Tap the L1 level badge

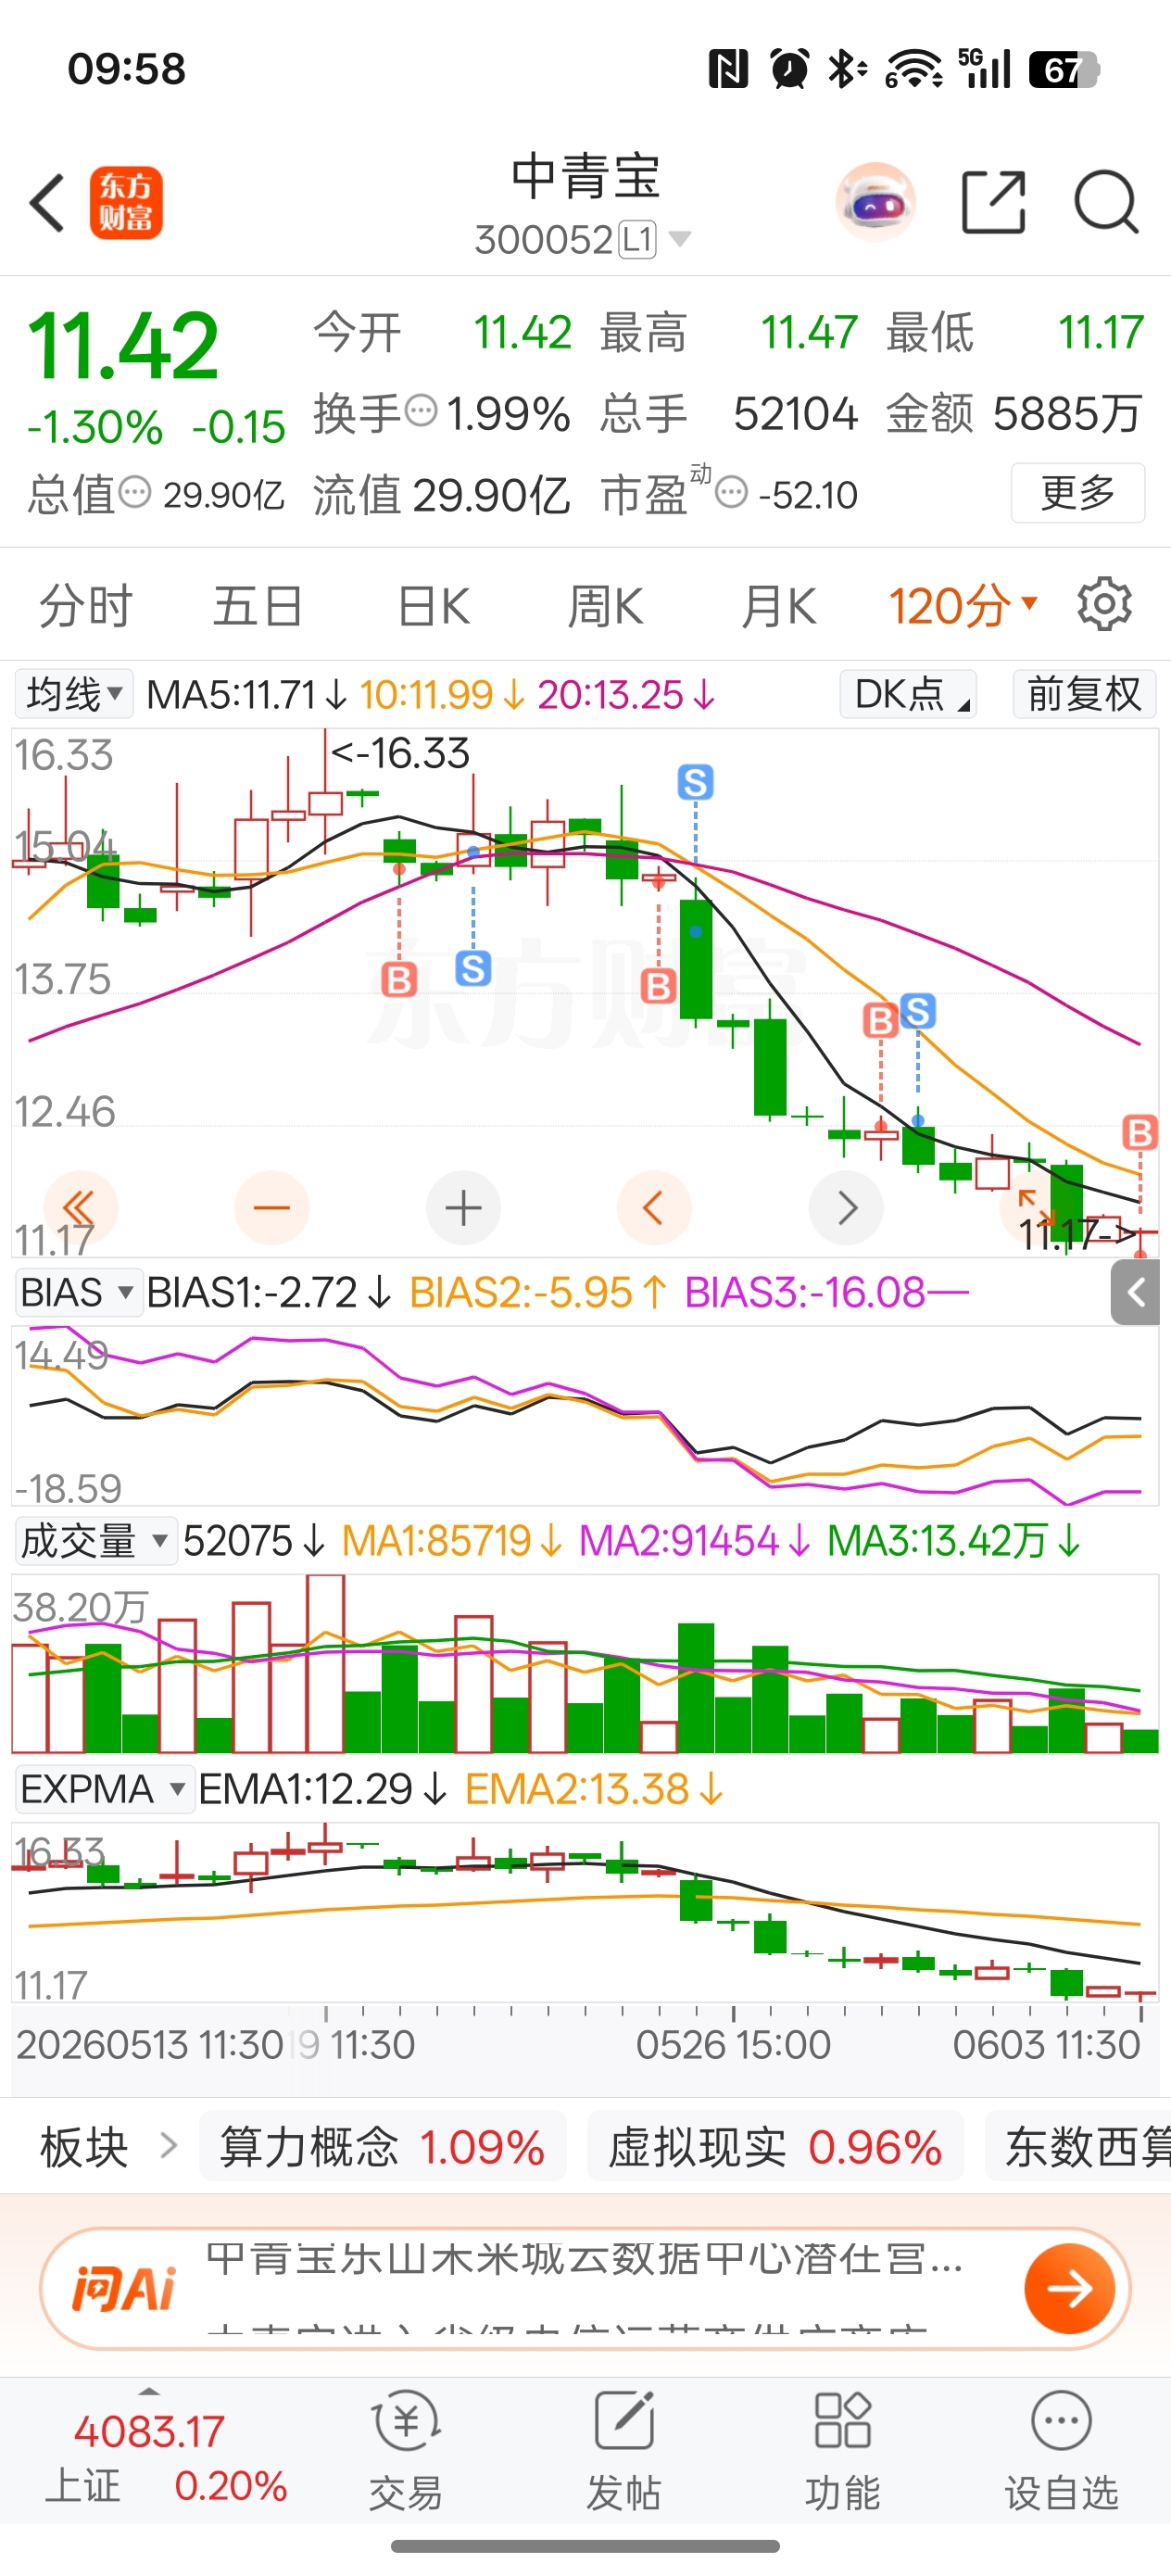(x=637, y=239)
